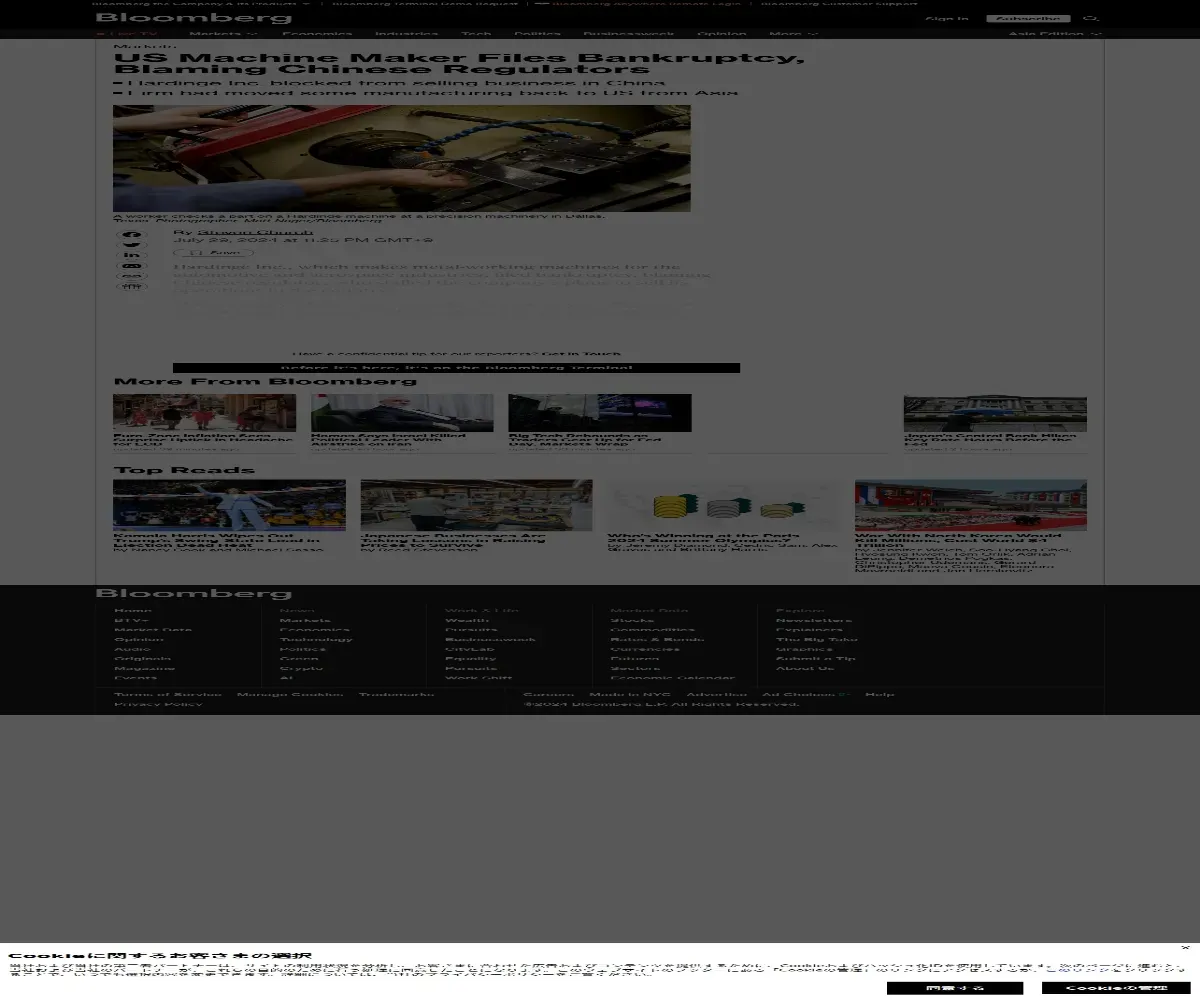Open the author name link in byline
This screenshot has height=1000, width=1200.
(256, 232)
